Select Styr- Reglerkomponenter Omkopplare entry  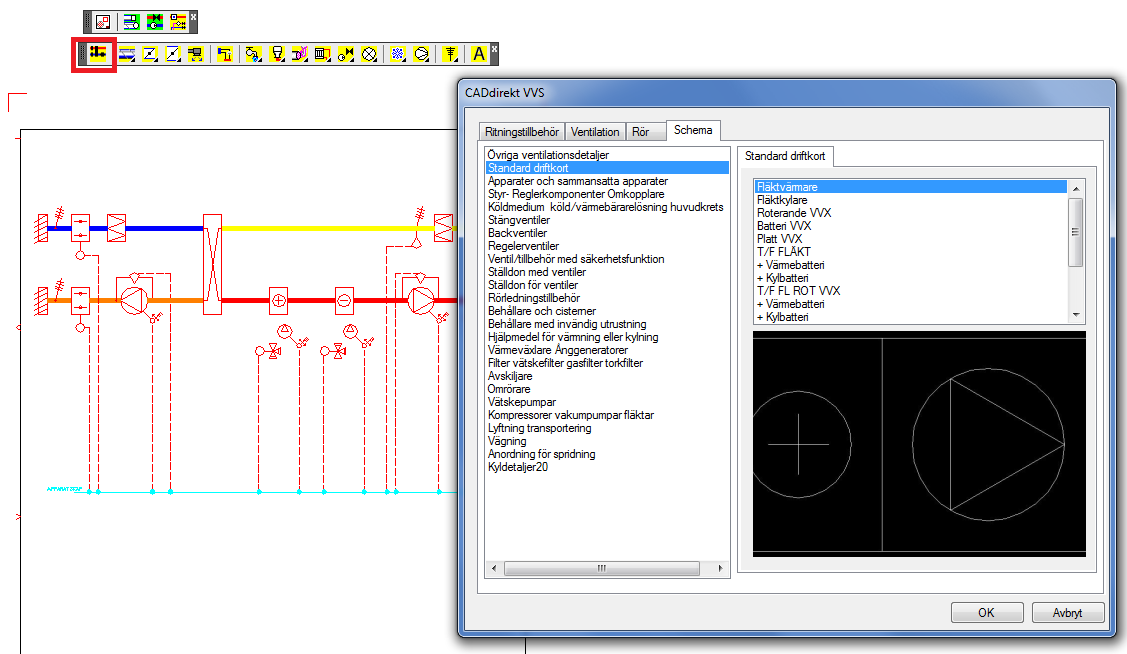[x=576, y=194]
